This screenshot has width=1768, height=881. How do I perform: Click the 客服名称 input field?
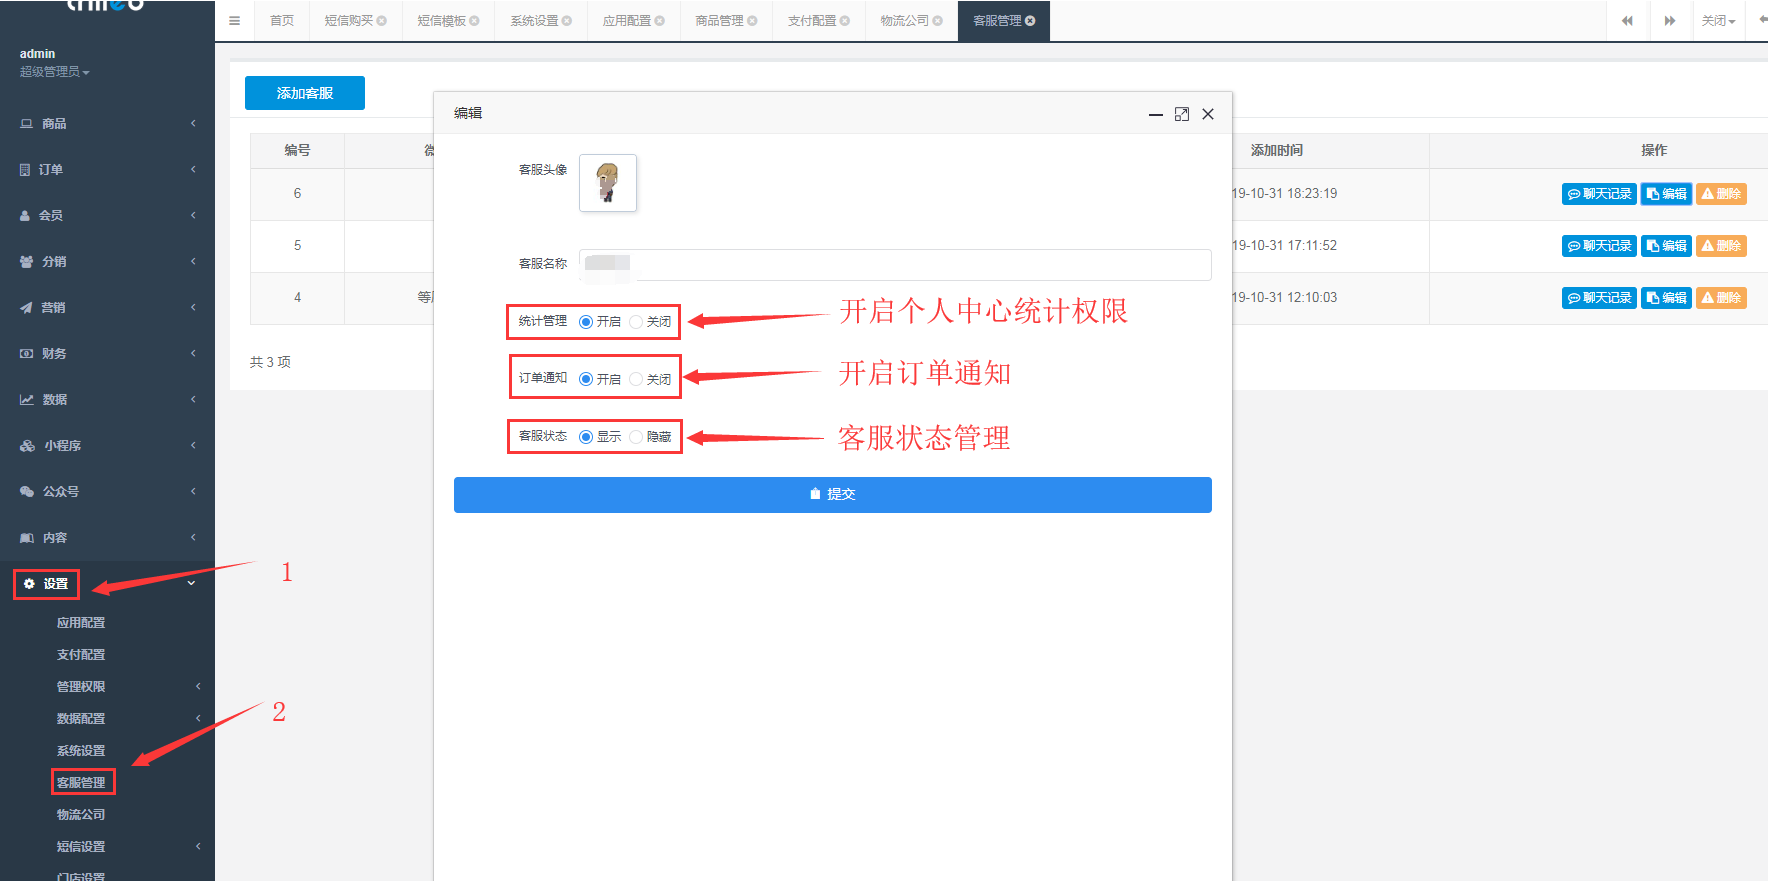[x=895, y=264]
